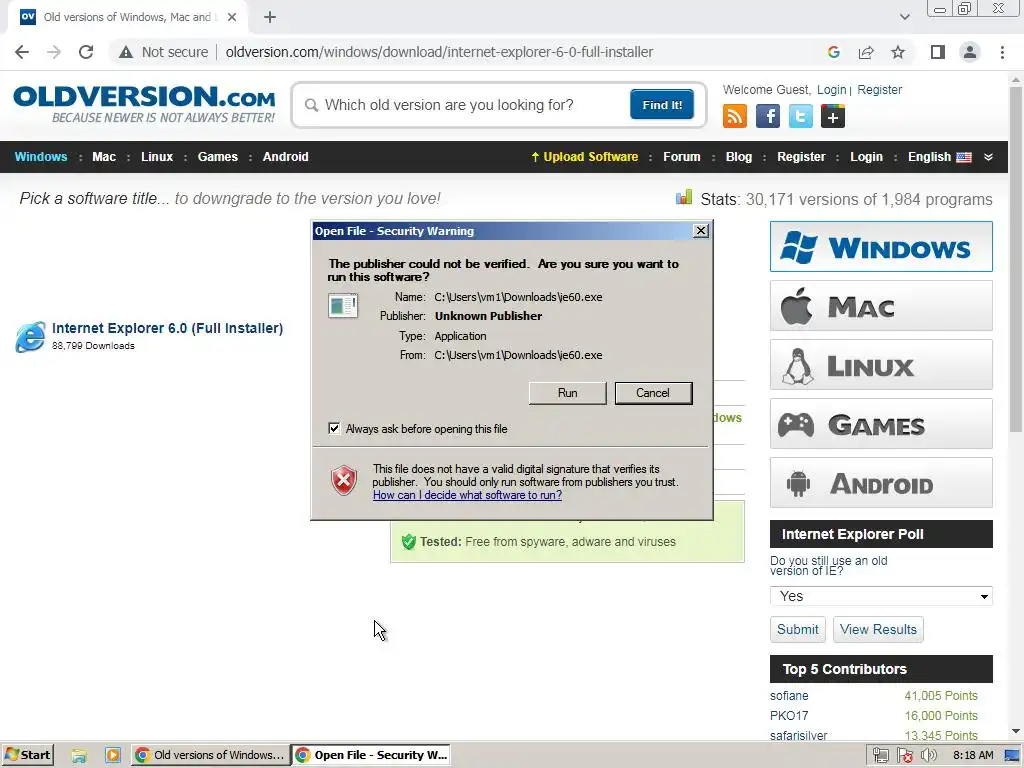Click the Android category banner
The image size is (1024, 768).
pyautogui.click(x=881, y=483)
